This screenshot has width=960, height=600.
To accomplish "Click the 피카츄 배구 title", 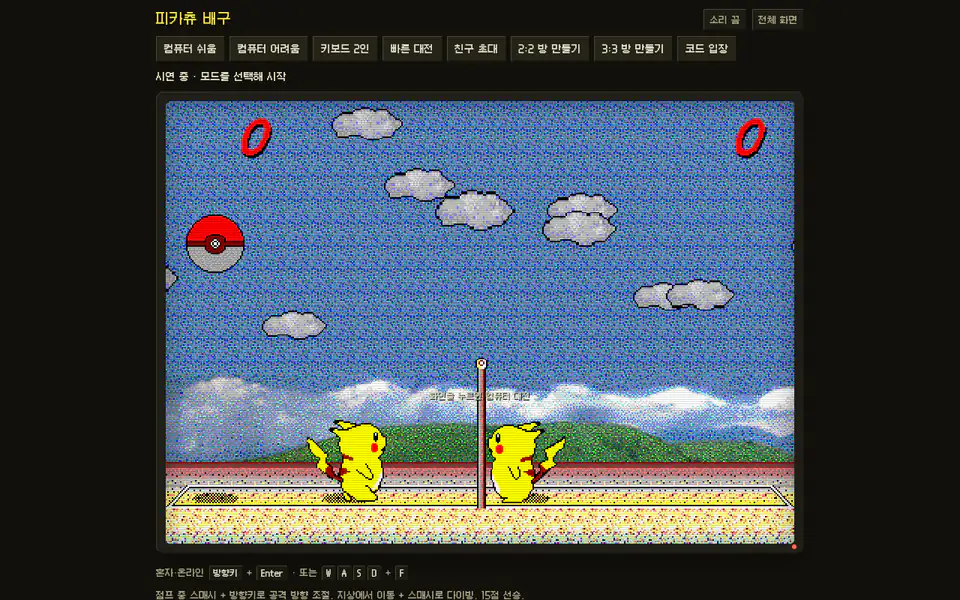I will (x=193, y=18).
